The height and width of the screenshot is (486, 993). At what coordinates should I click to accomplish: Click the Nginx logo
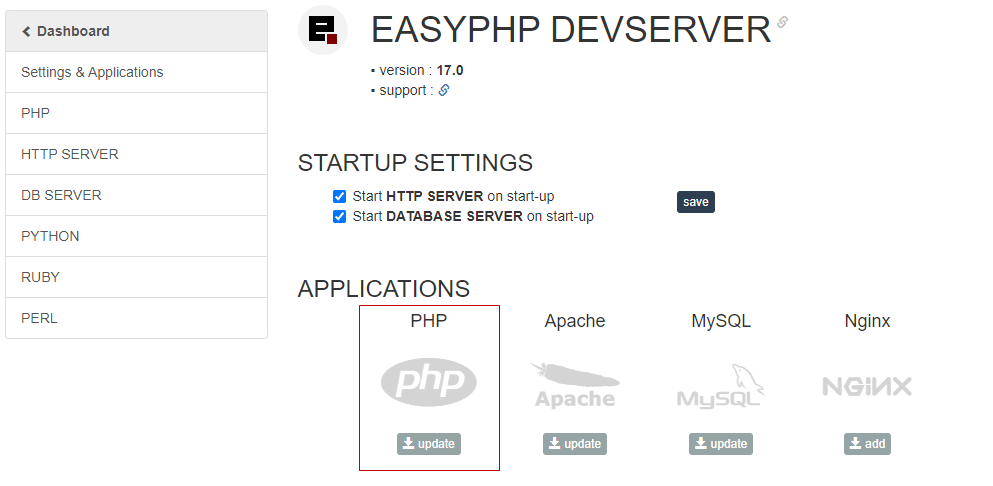867,386
